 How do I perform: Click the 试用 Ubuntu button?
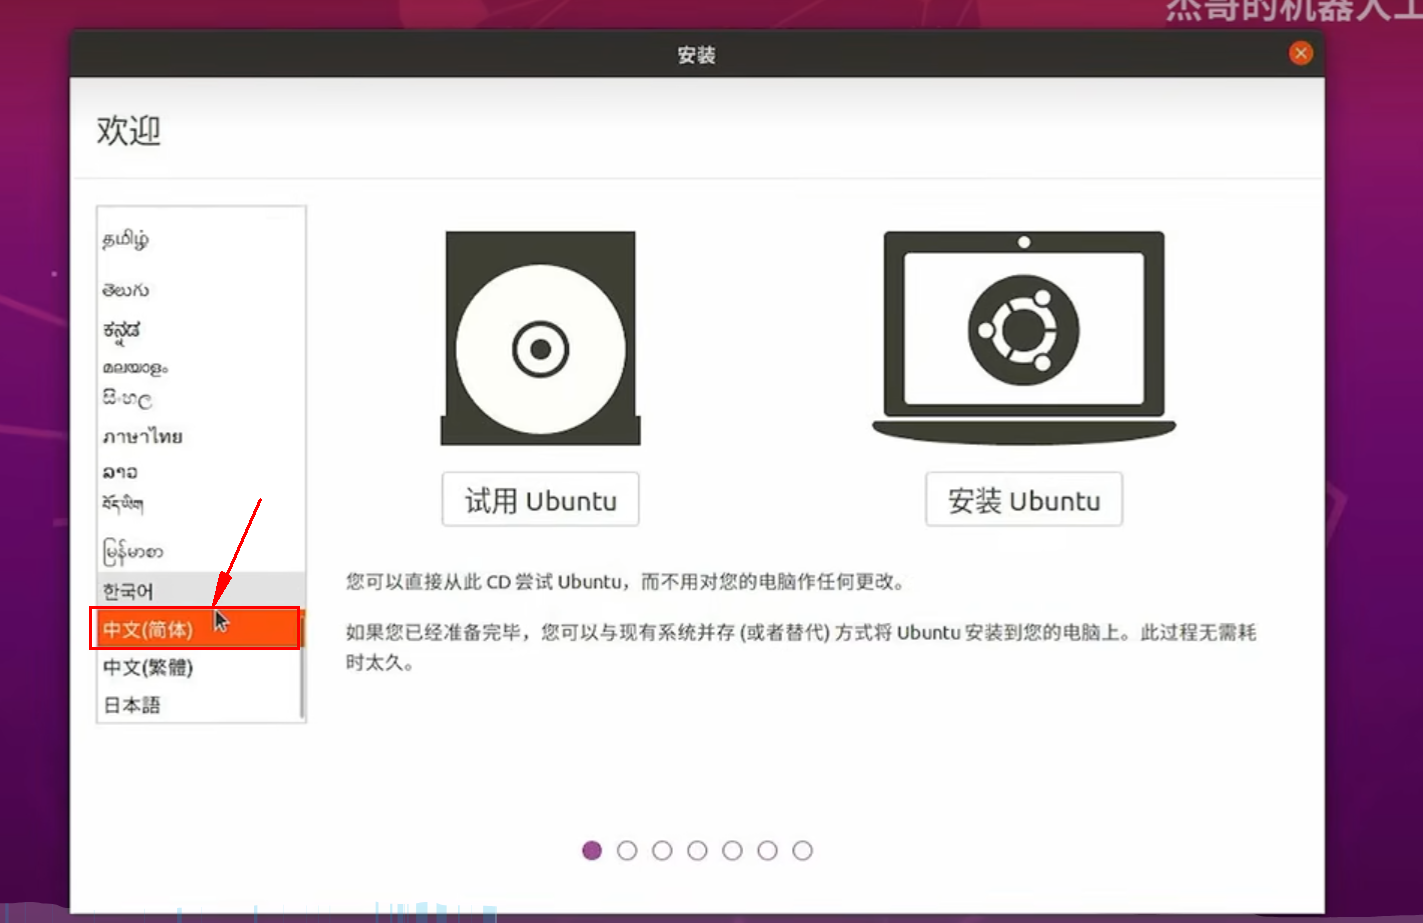(540, 499)
